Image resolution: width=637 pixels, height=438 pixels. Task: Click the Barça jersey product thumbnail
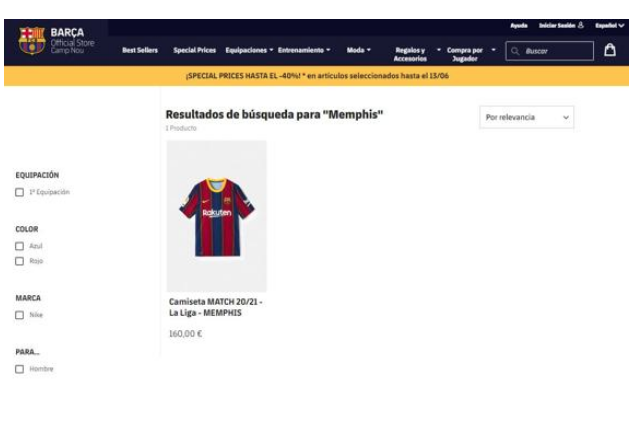pyautogui.click(x=217, y=216)
